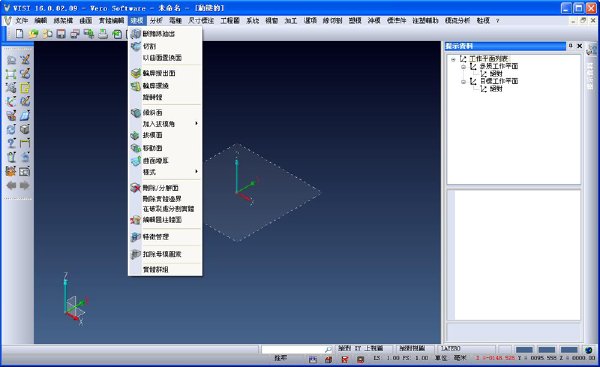600x367 pixels.
Task: Close the 提示資料 panel with its X
Action: pos(579,46)
